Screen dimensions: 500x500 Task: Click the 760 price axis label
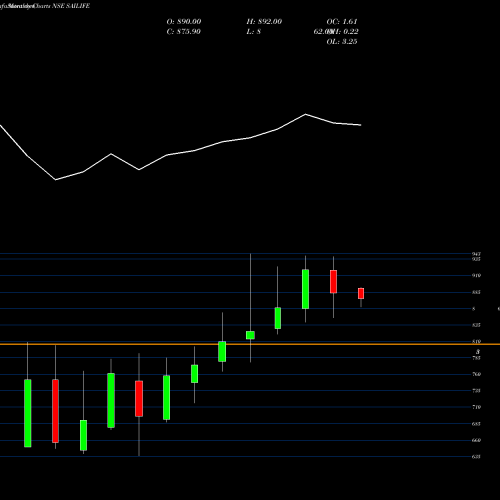pos(476,374)
